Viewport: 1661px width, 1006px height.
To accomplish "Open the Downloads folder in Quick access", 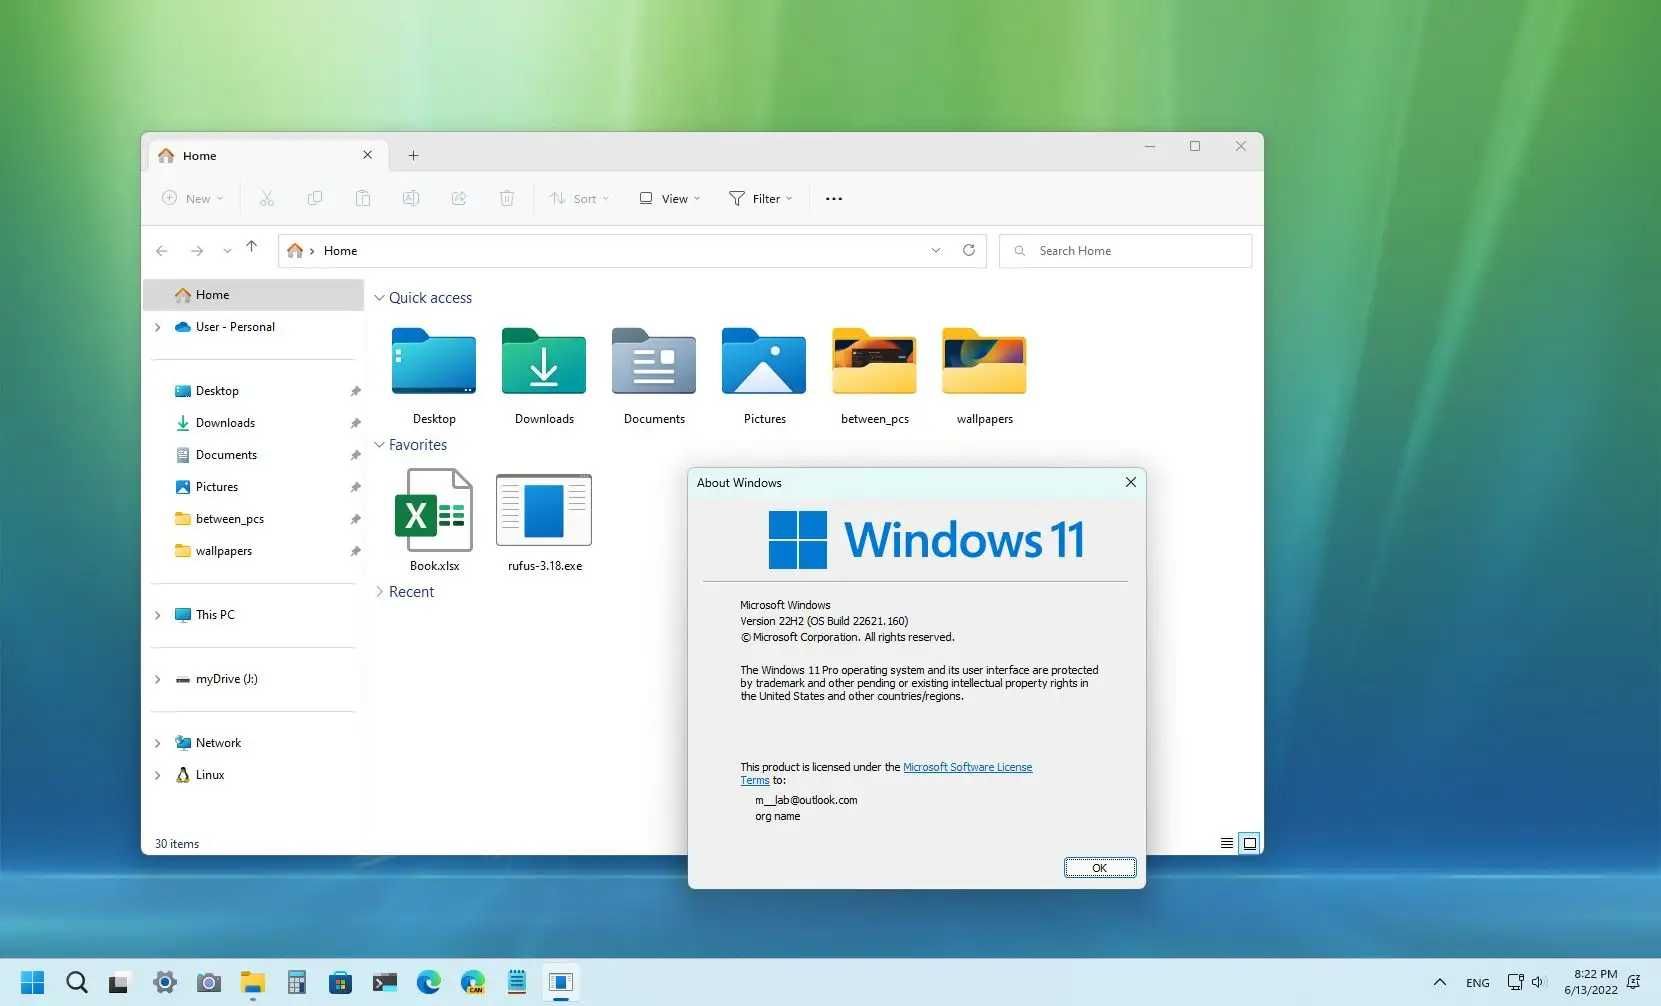I will tap(544, 376).
